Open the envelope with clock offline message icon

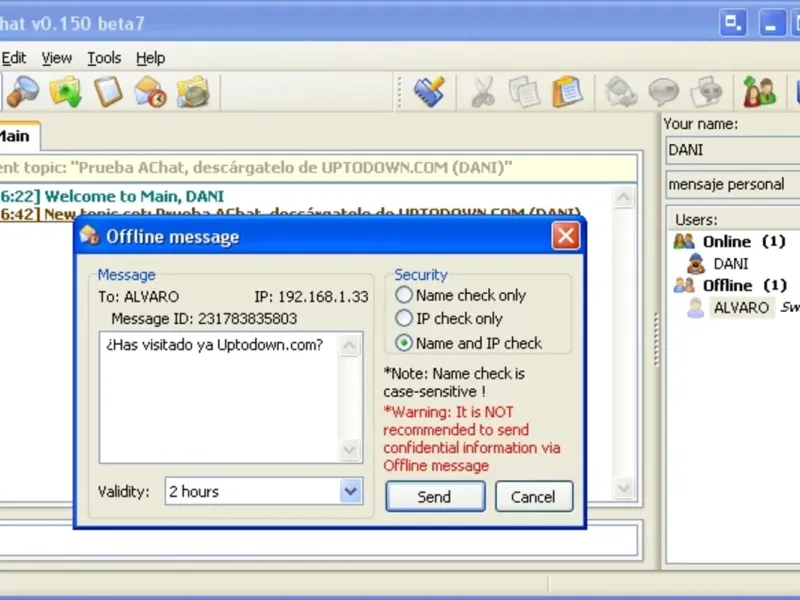150,92
